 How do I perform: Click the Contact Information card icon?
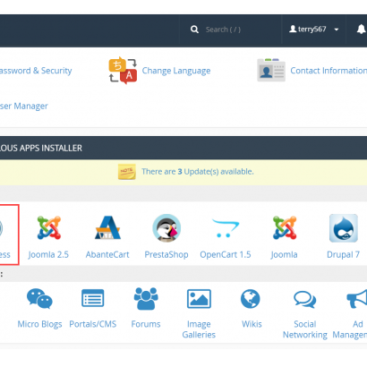point(271,70)
